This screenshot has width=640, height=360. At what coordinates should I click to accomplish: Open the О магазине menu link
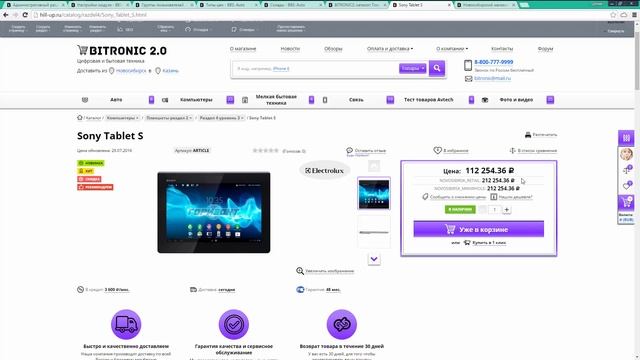click(243, 49)
